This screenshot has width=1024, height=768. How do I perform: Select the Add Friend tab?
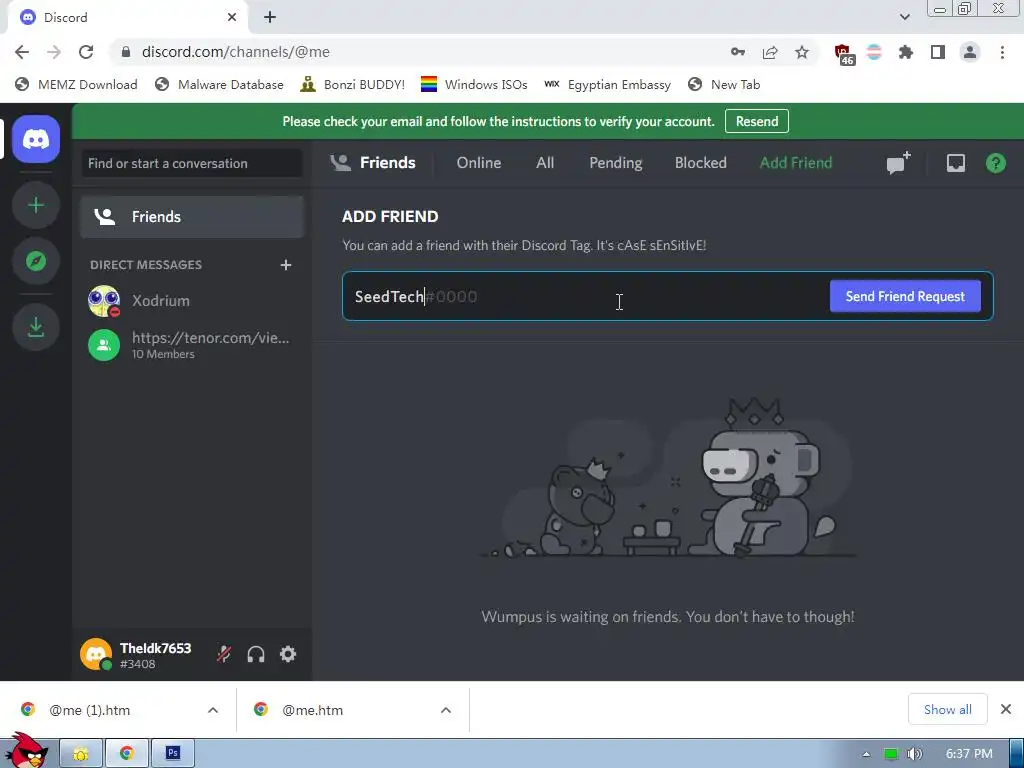click(x=796, y=163)
